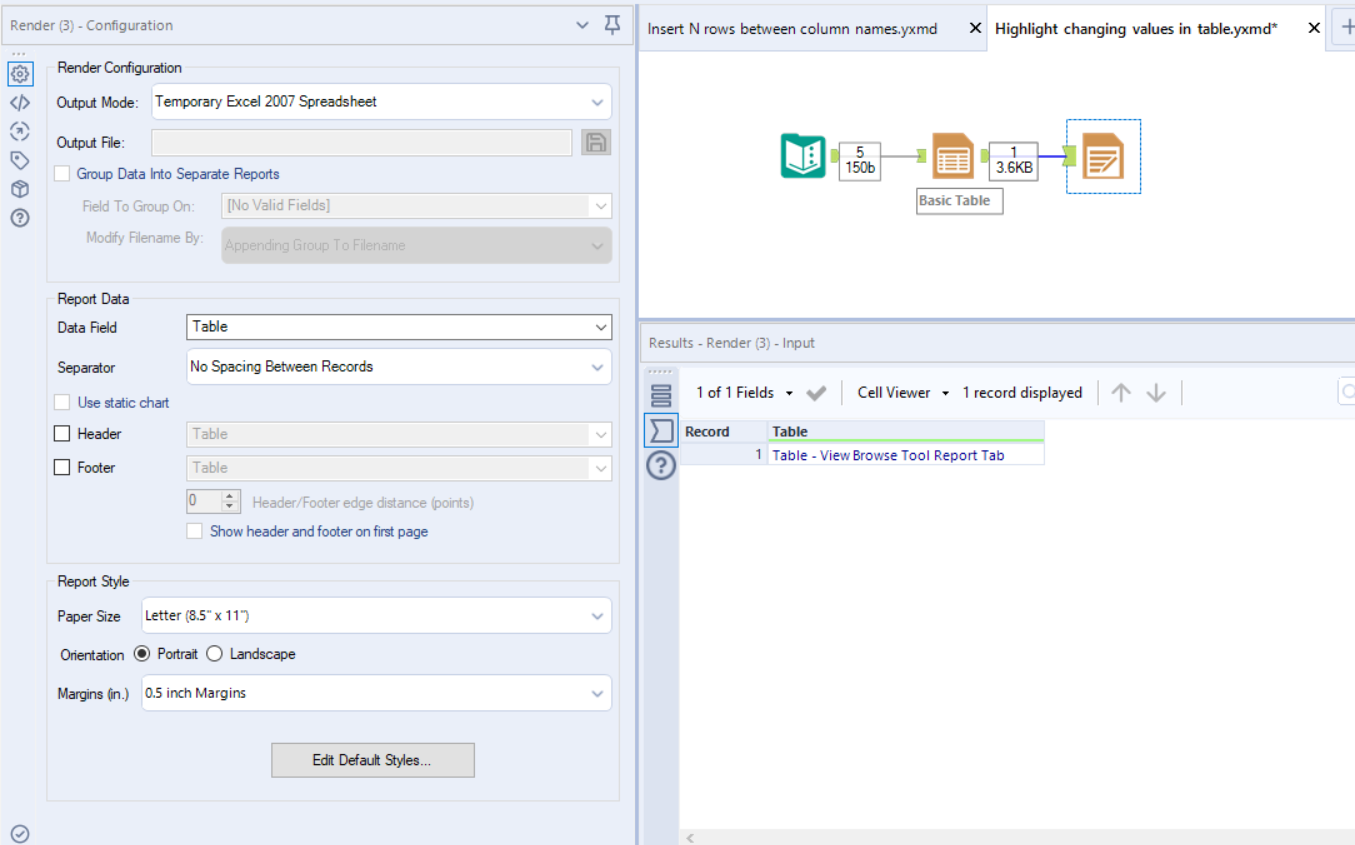The height and width of the screenshot is (845, 1355).
Task: Open the Output Mode dropdown
Action: point(600,101)
